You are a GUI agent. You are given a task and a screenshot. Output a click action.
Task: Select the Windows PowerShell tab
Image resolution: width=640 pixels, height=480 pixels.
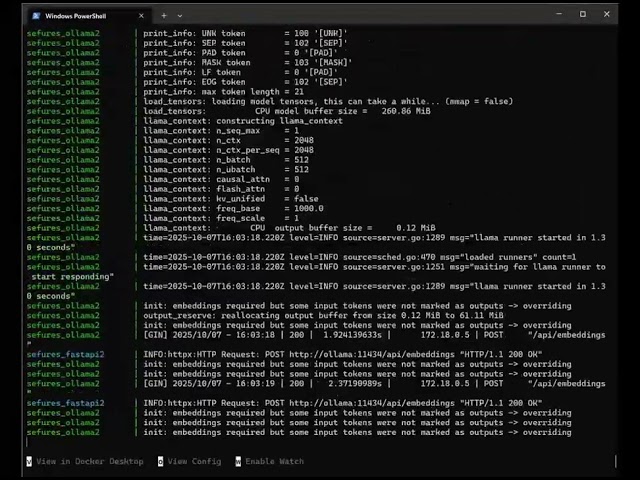[x=88, y=16]
